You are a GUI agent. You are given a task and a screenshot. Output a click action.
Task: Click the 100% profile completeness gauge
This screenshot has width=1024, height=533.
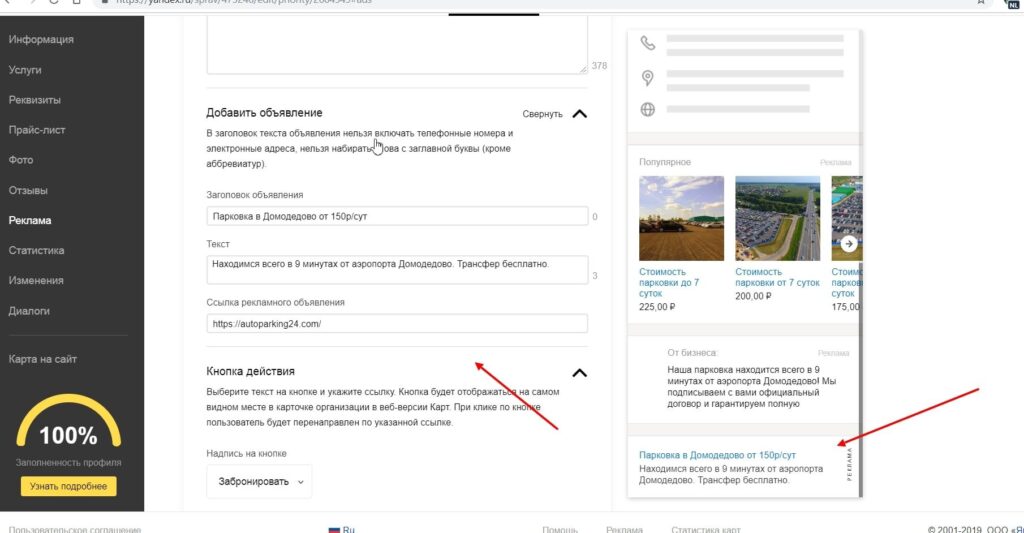point(68,432)
